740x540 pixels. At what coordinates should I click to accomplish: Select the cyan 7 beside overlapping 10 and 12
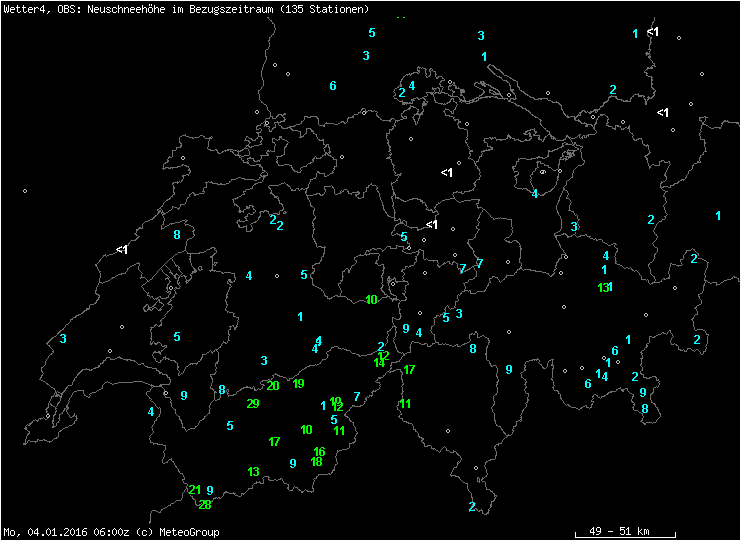[357, 397]
